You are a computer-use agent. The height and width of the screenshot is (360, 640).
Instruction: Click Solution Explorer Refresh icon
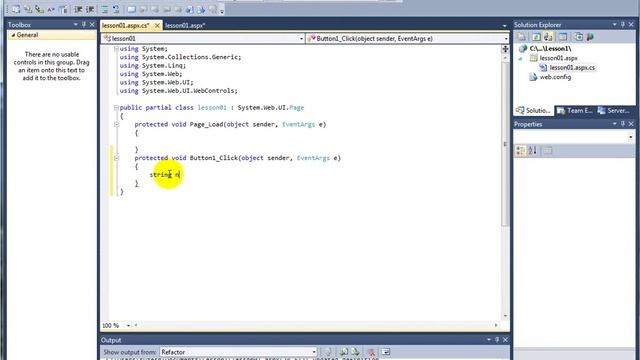[x=536, y=37]
